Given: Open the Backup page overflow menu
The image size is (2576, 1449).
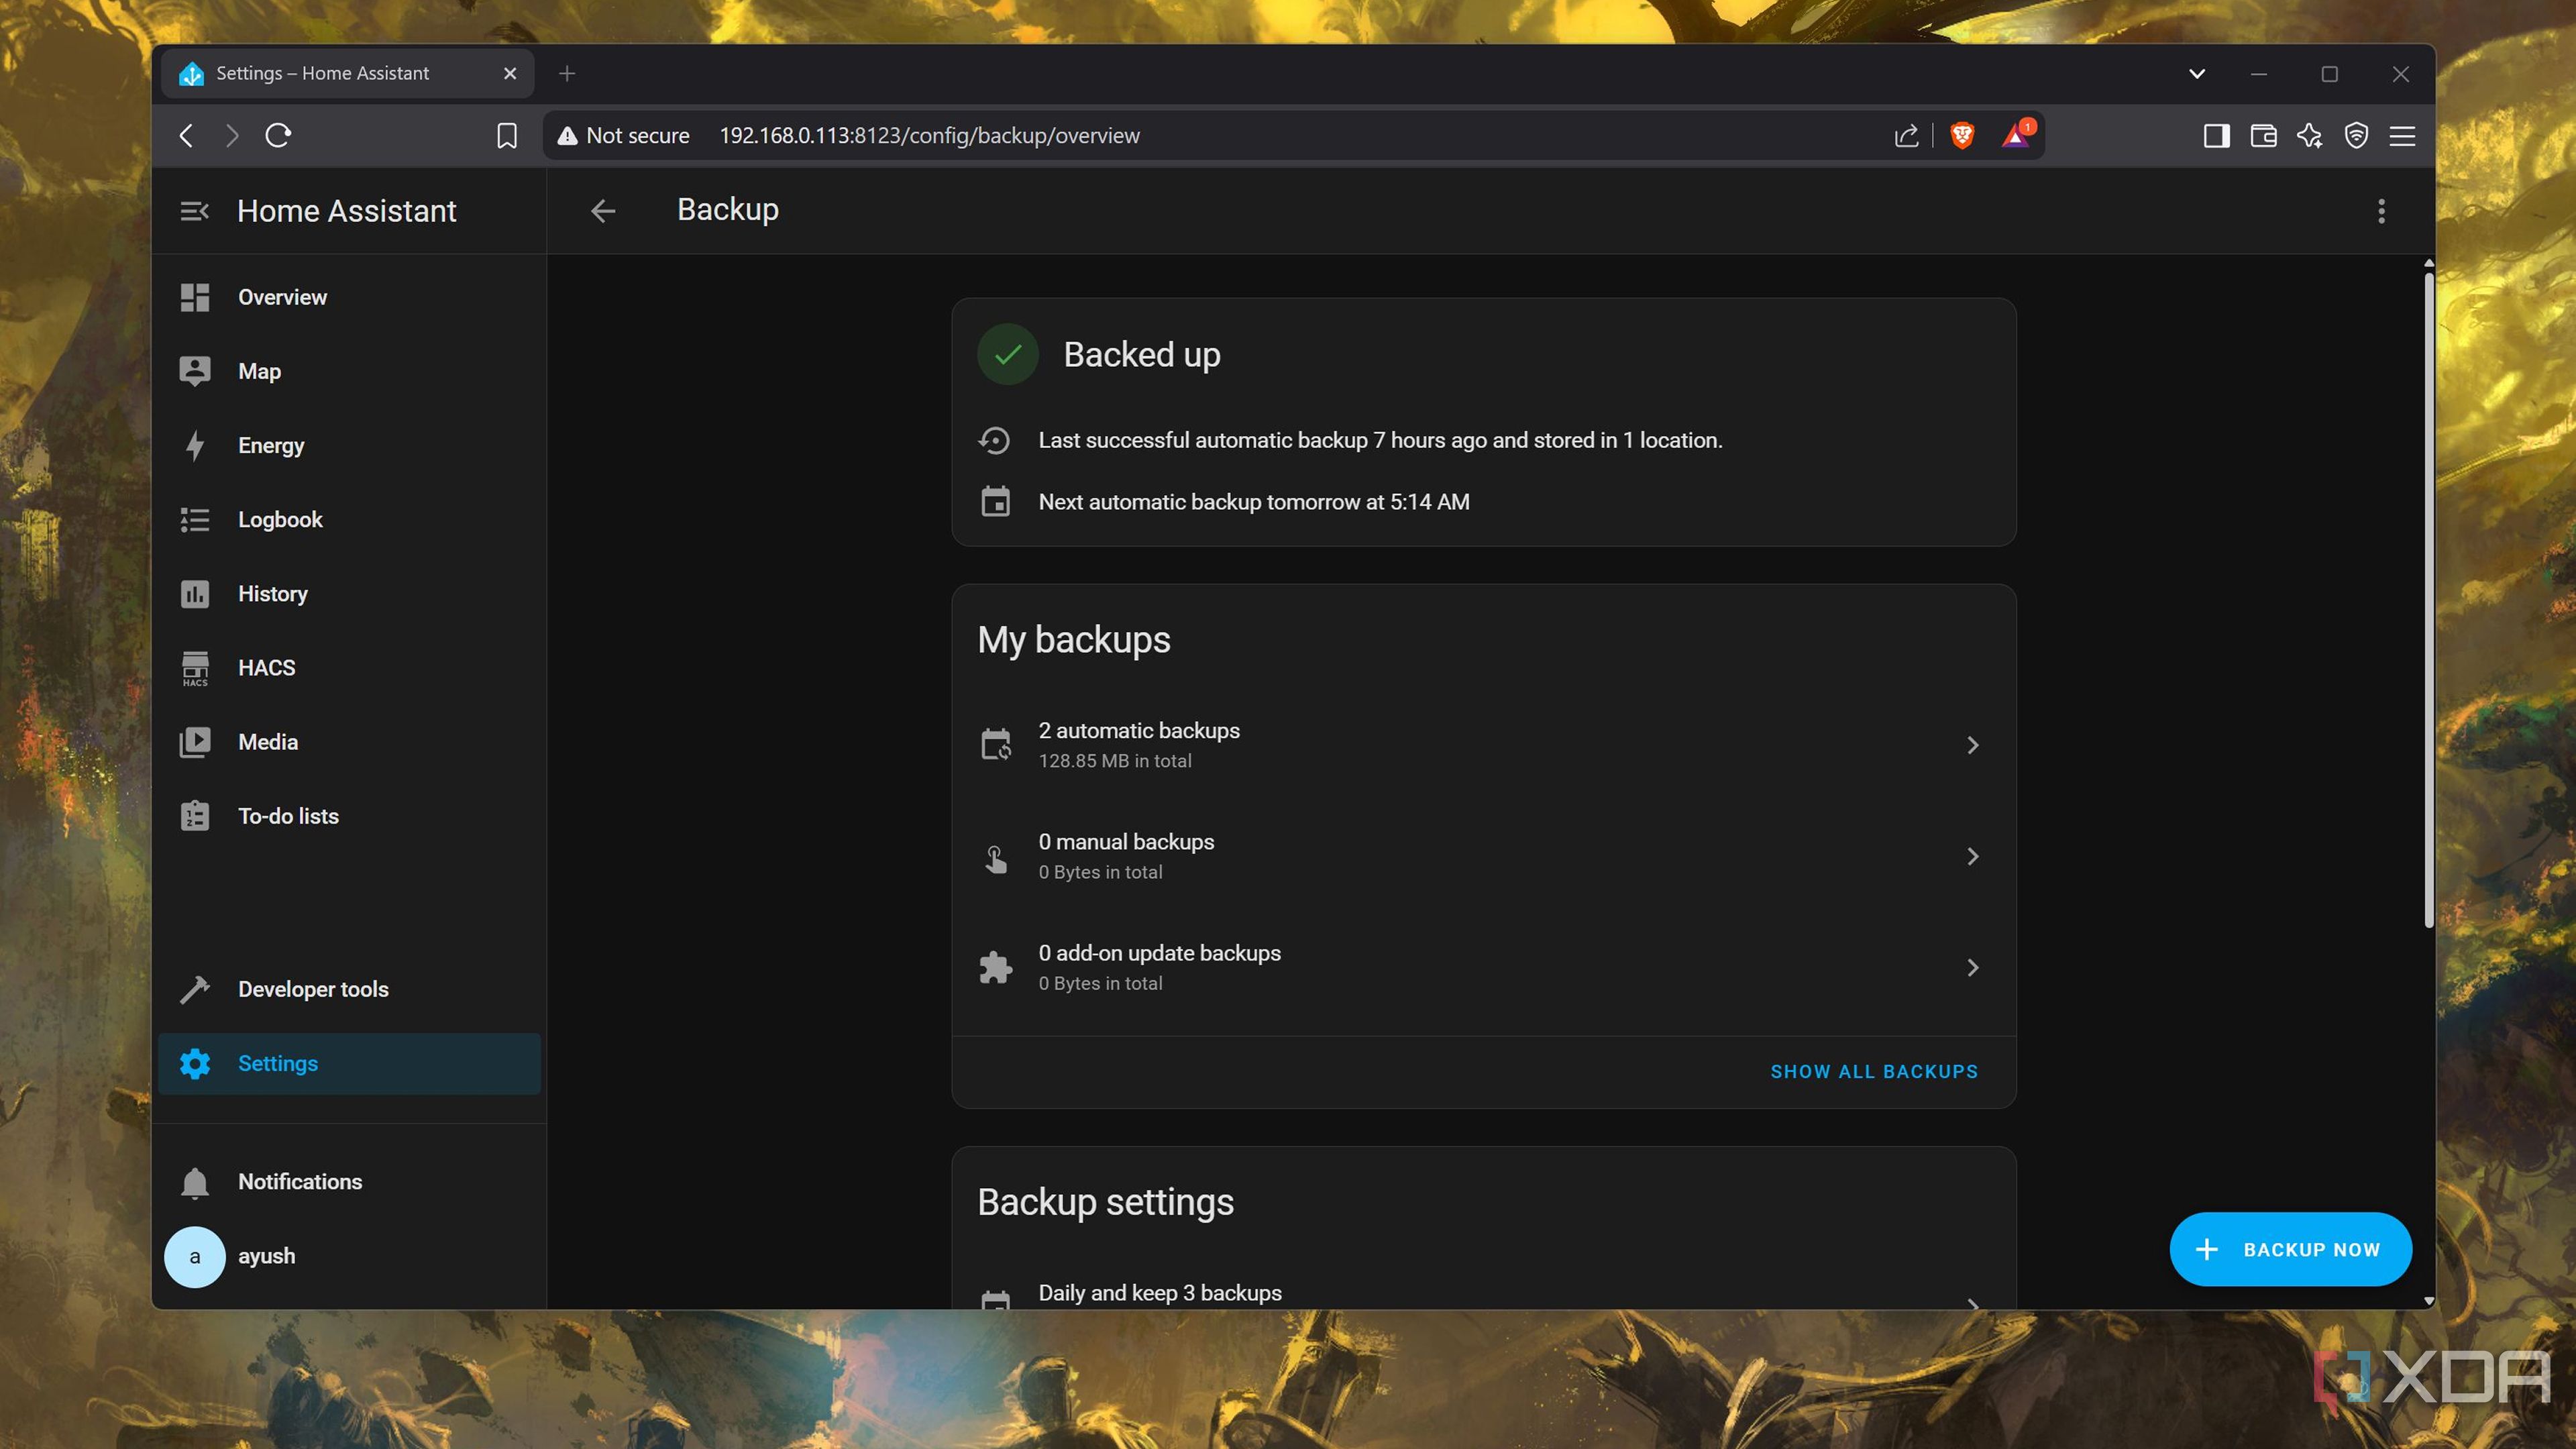Looking at the screenshot, I should coord(2381,211).
